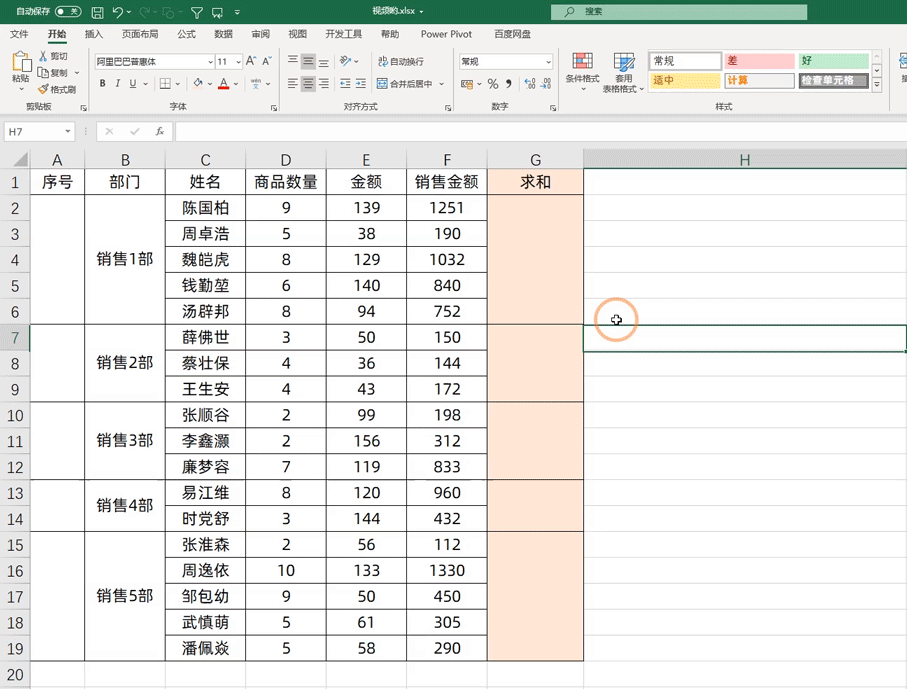Switch to the Power Pivot tab
The height and width of the screenshot is (689, 907).
(446, 34)
